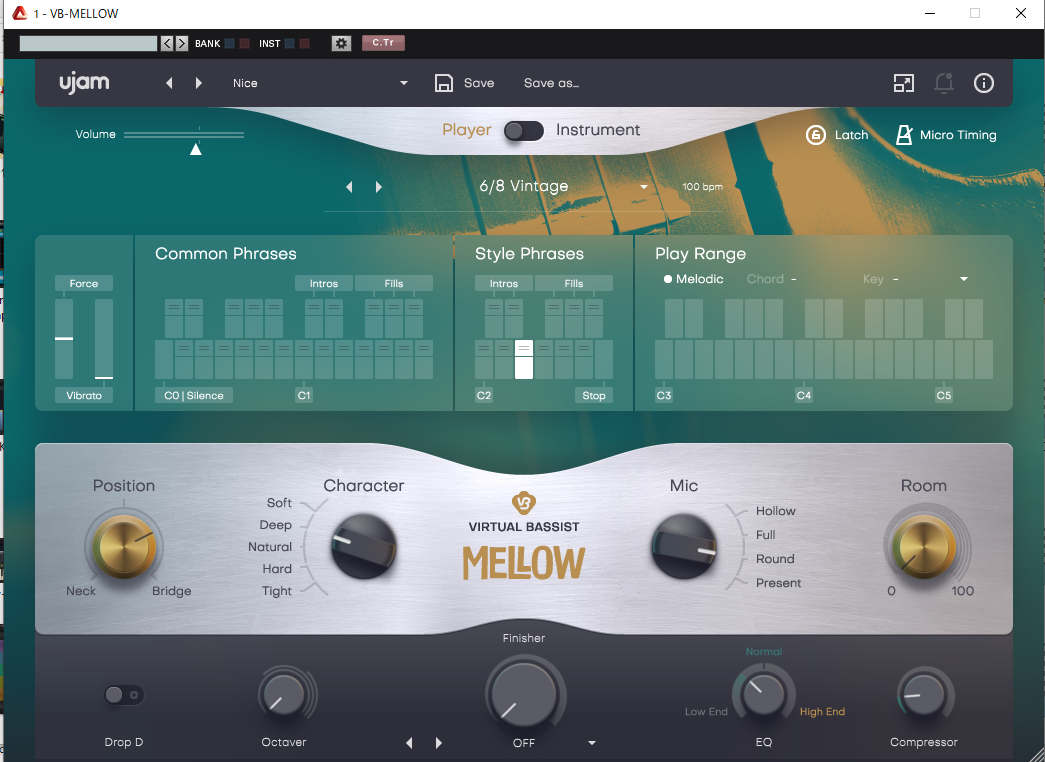Open the Finisher OFF dropdown
This screenshot has height=762, width=1045.
(x=592, y=743)
